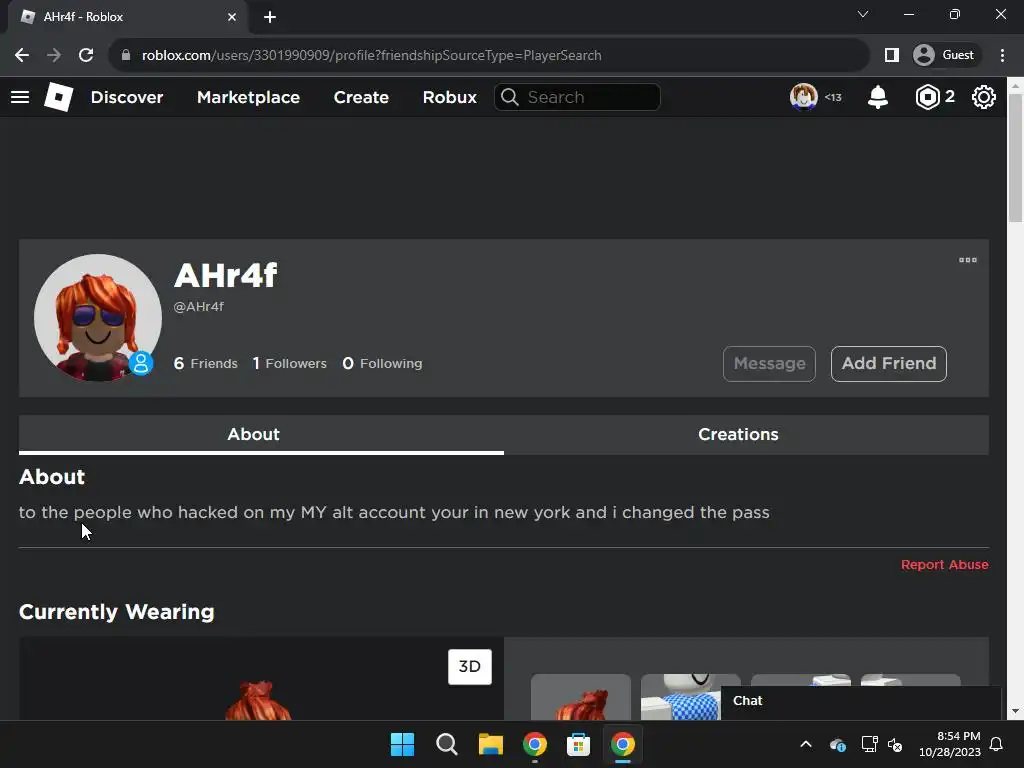Click the About bio text
The image size is (1024, 768).
coord(394,512)
